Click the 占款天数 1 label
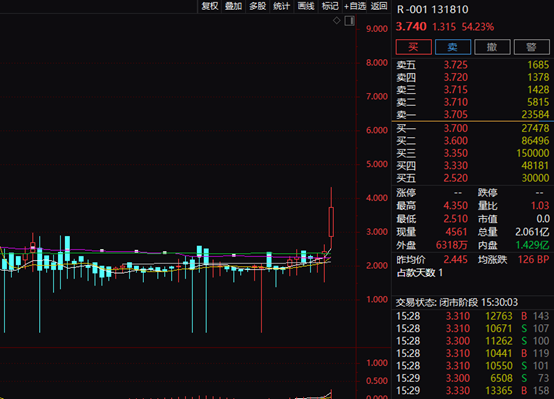 click(x=419, y=273)
